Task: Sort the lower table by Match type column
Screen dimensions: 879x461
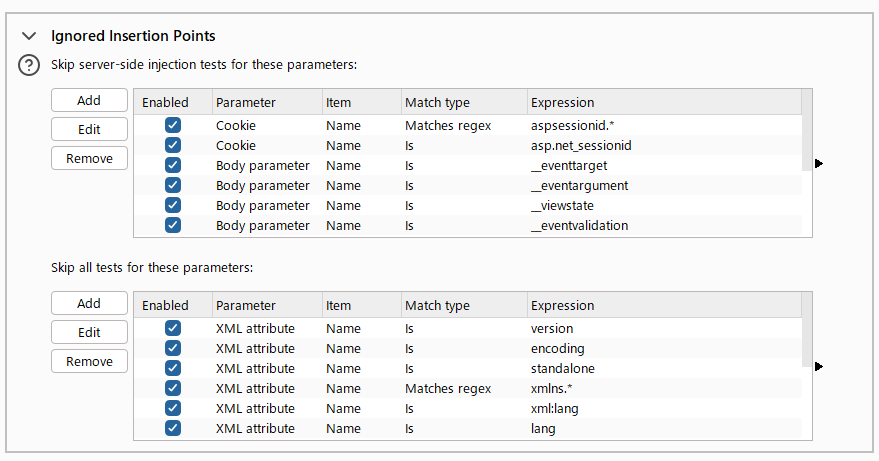Action: click(437, 305)
